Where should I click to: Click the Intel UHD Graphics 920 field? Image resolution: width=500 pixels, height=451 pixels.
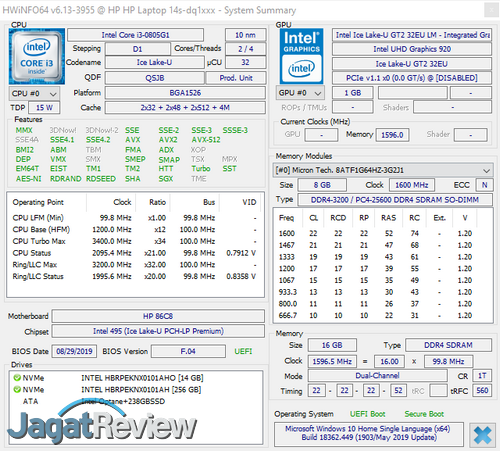[x=412, y=49]
